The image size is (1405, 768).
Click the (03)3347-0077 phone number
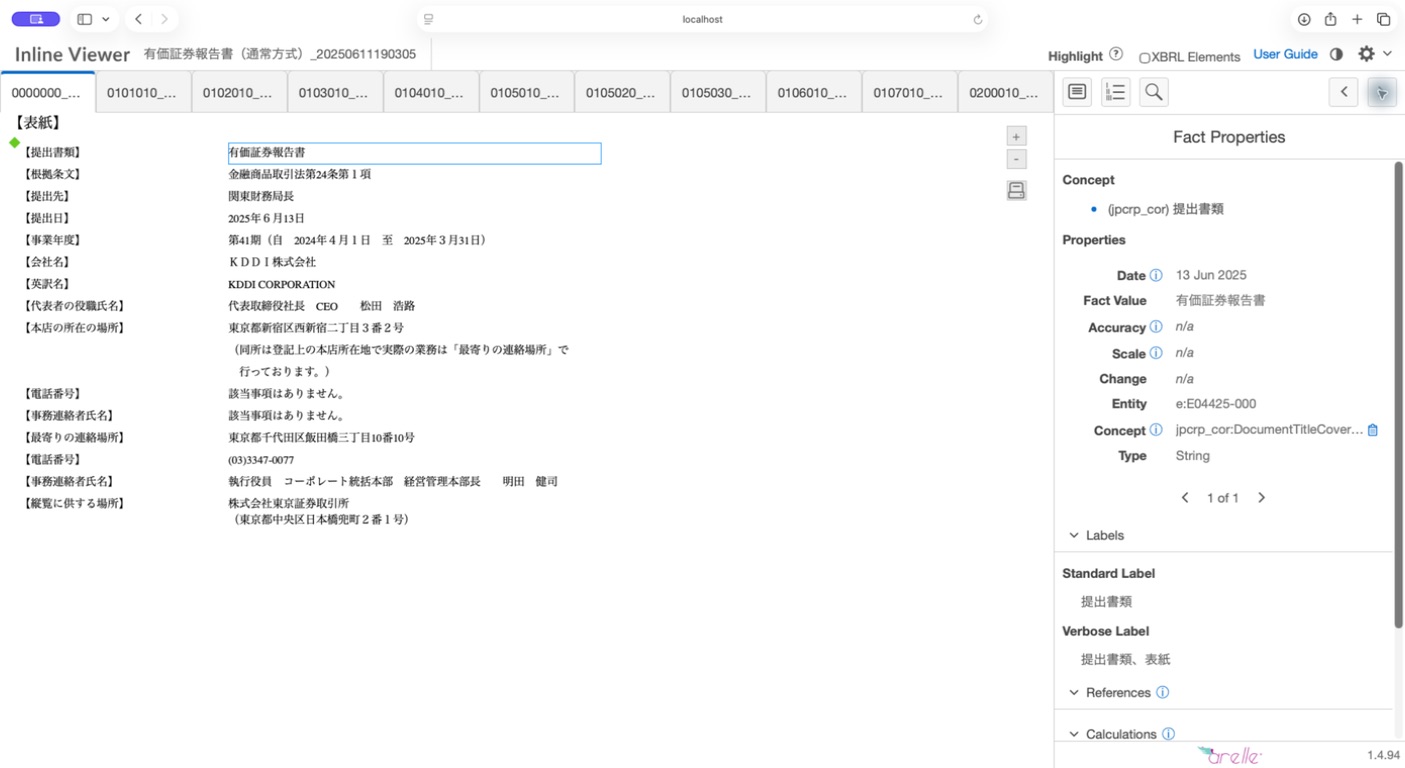tap(261, 460)
